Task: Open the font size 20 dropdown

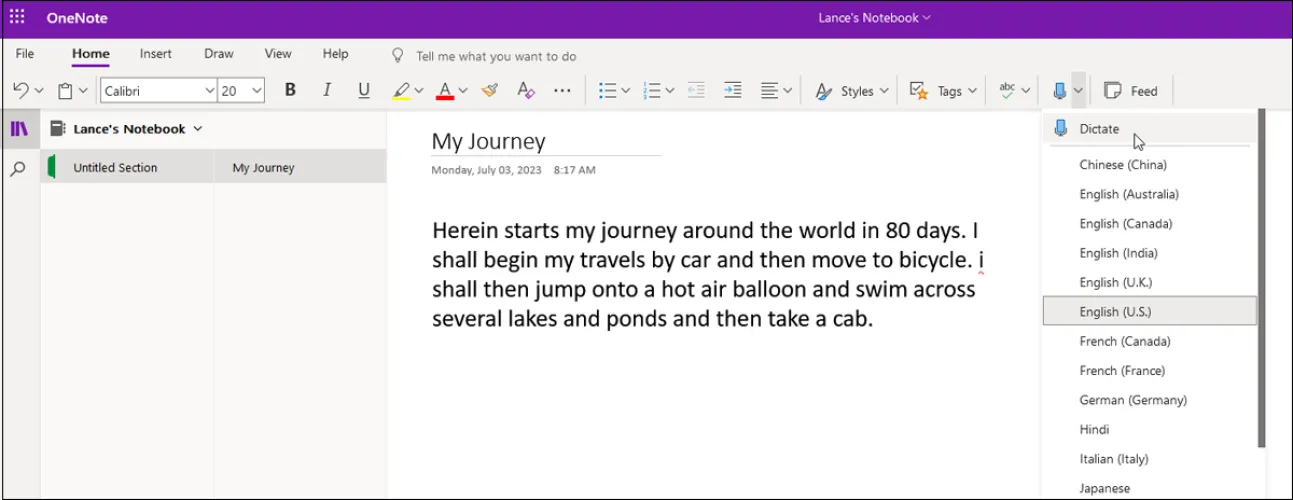Action: [257, 91]
